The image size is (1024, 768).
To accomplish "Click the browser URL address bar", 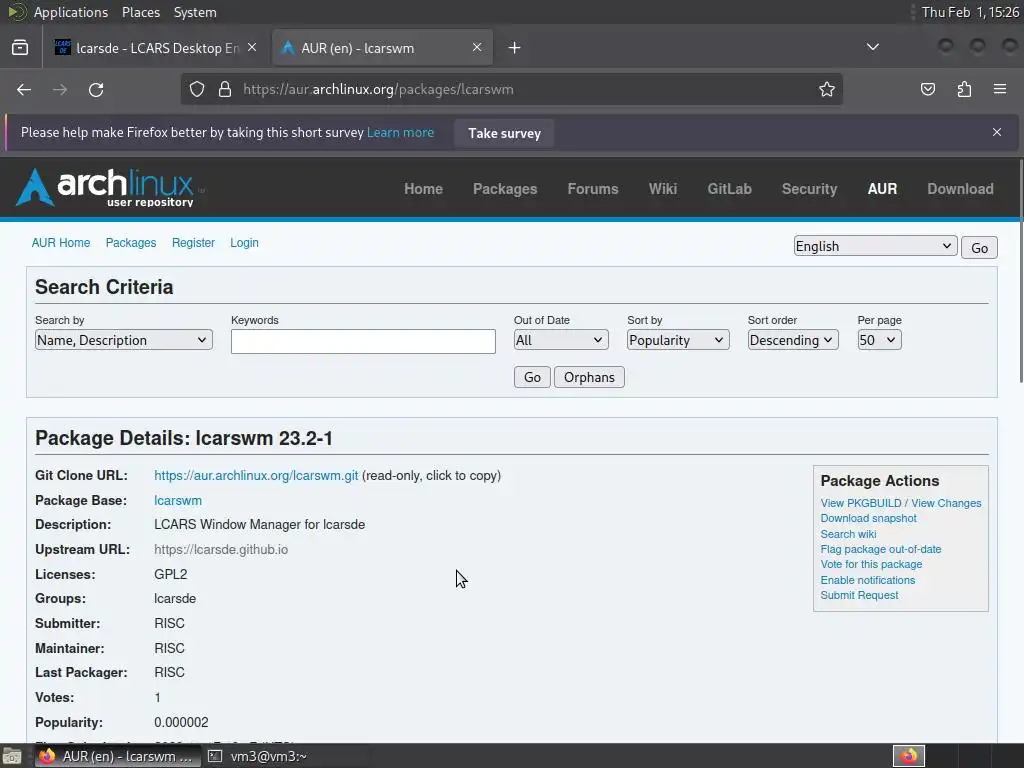I will coord(513,89).
